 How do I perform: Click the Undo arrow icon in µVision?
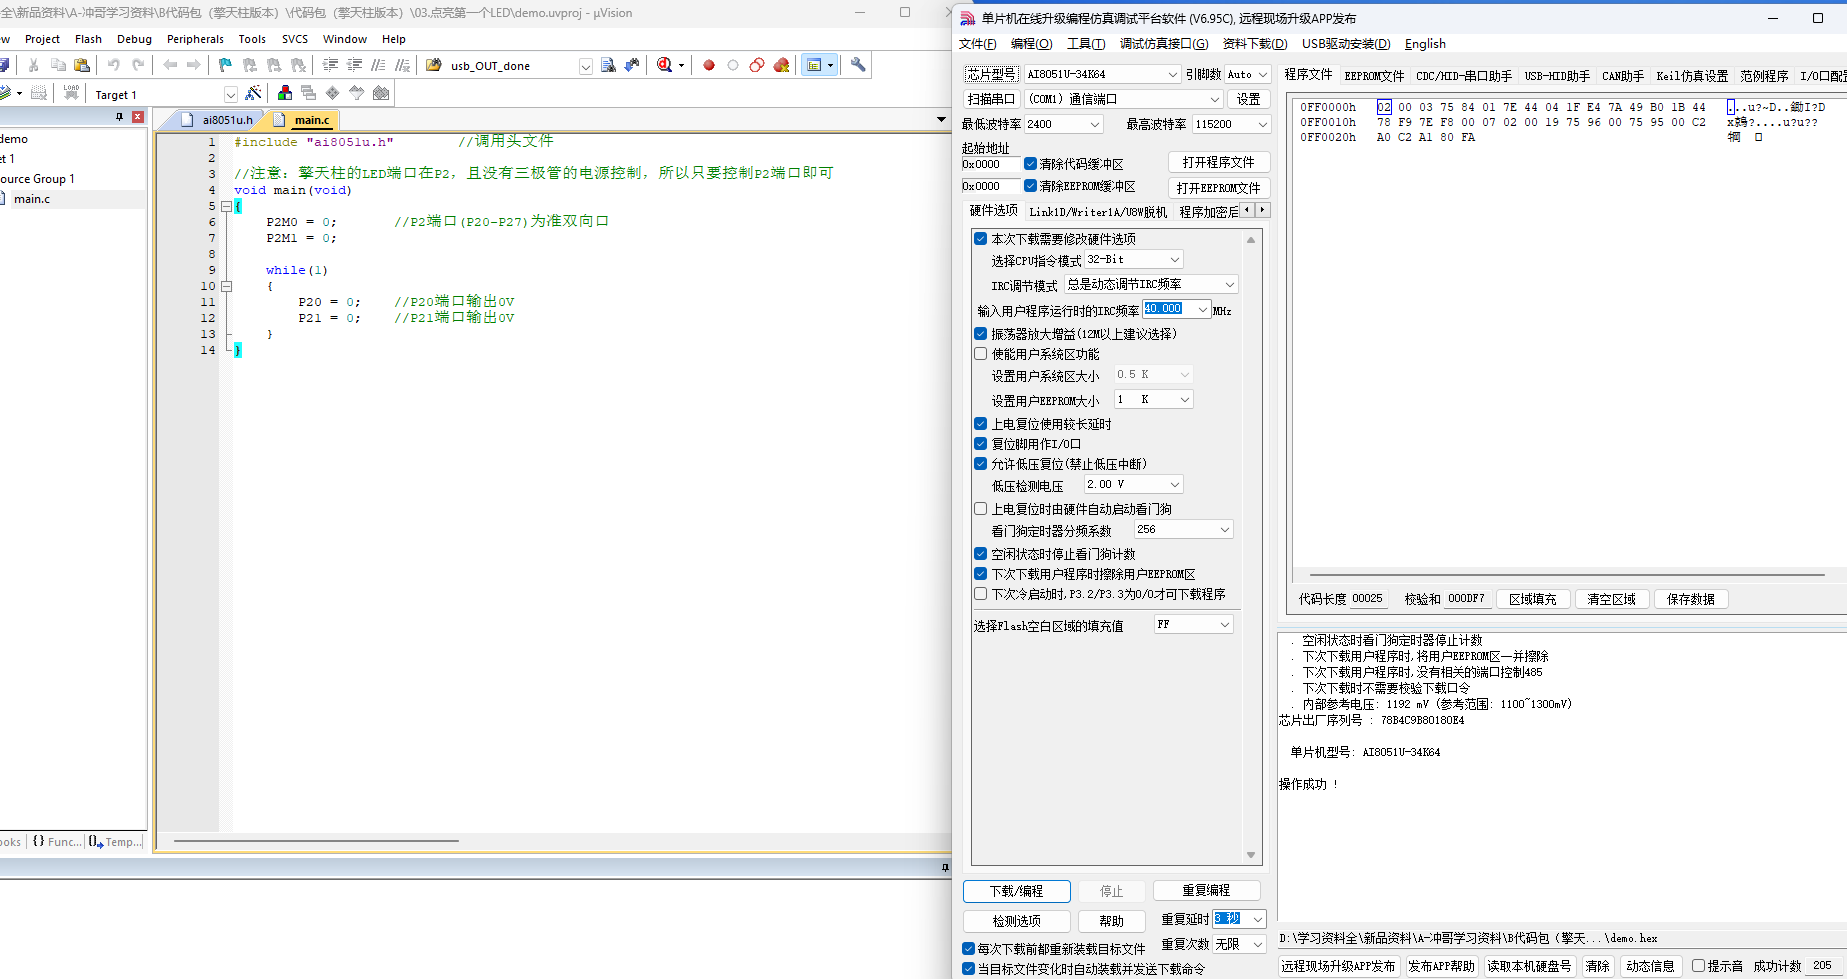(113, 65)
